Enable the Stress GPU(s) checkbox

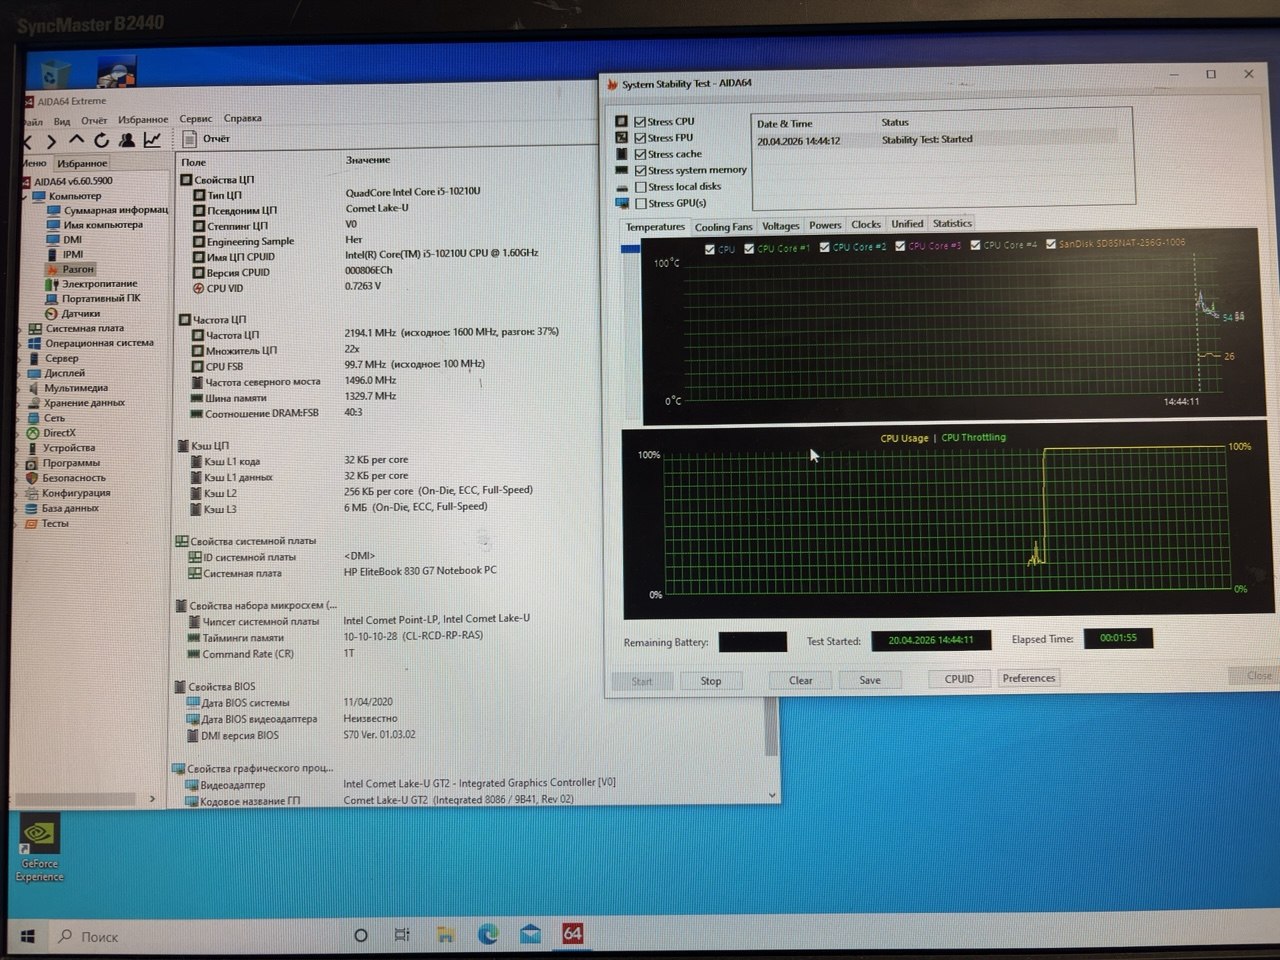641,204
